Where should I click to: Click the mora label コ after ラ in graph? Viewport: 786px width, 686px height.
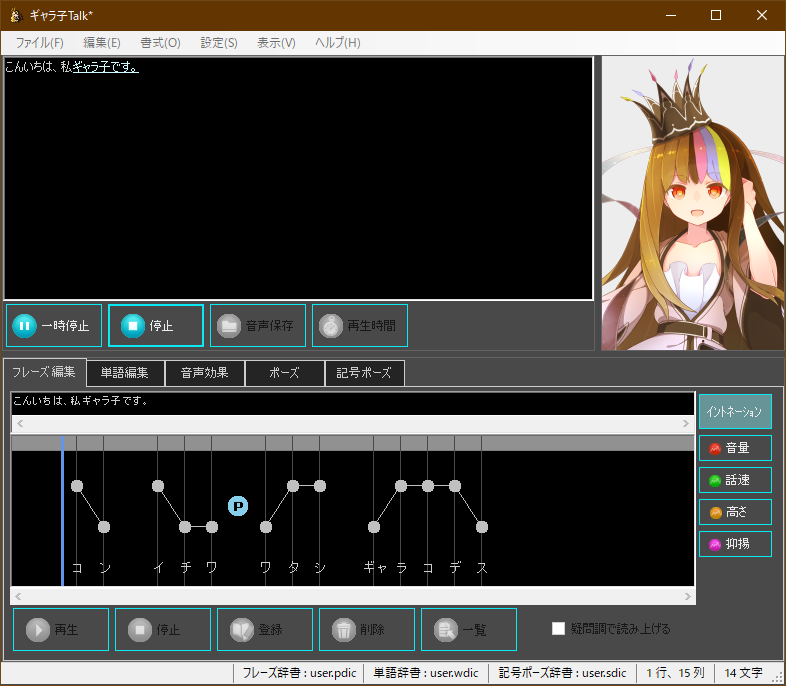(428, 568)
